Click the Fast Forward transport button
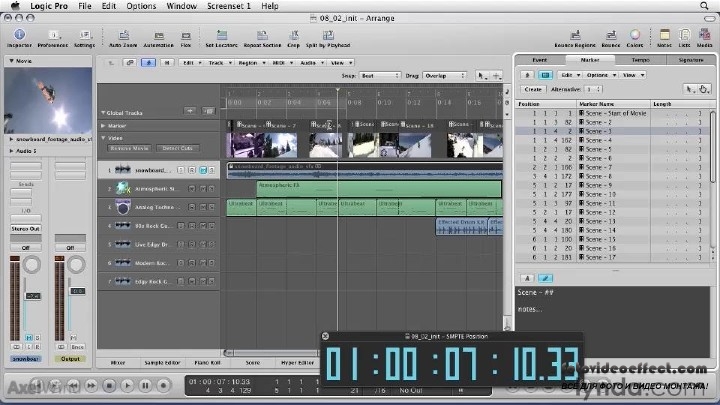The width and height of the screenshot is (720, 405). pos(91,386)
